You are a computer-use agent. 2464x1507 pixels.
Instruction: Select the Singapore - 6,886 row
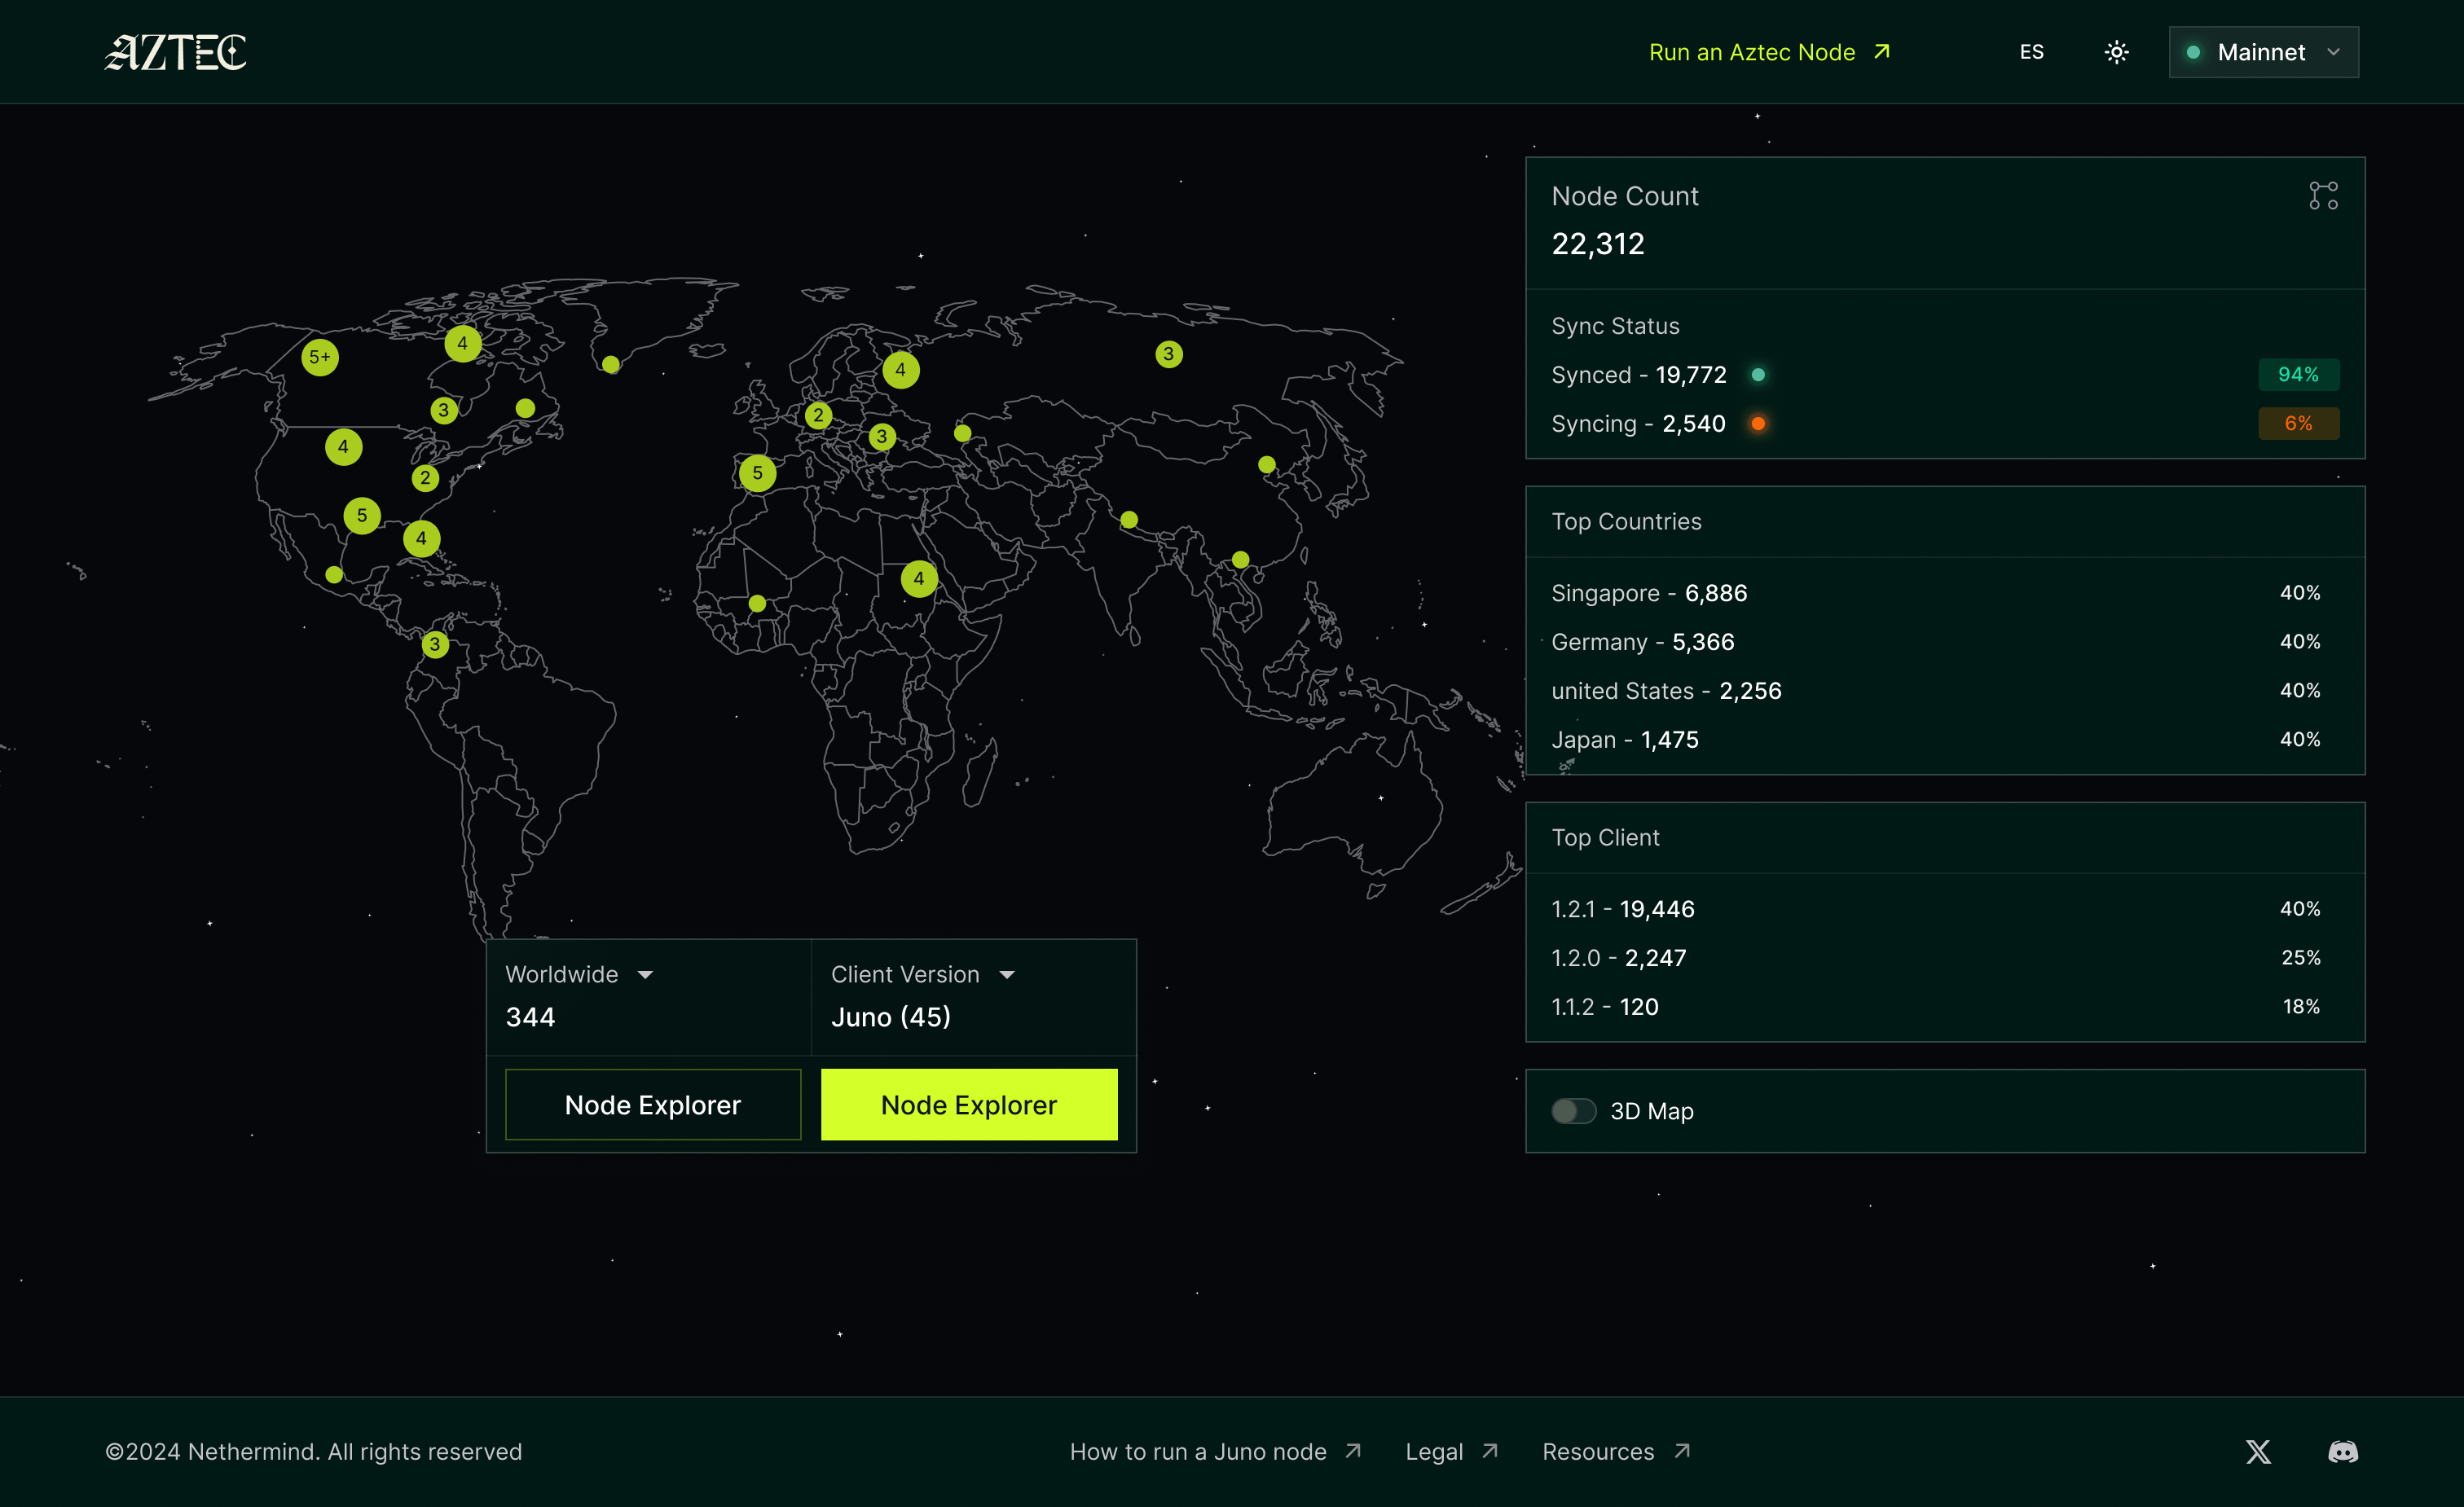(1944, 593)
